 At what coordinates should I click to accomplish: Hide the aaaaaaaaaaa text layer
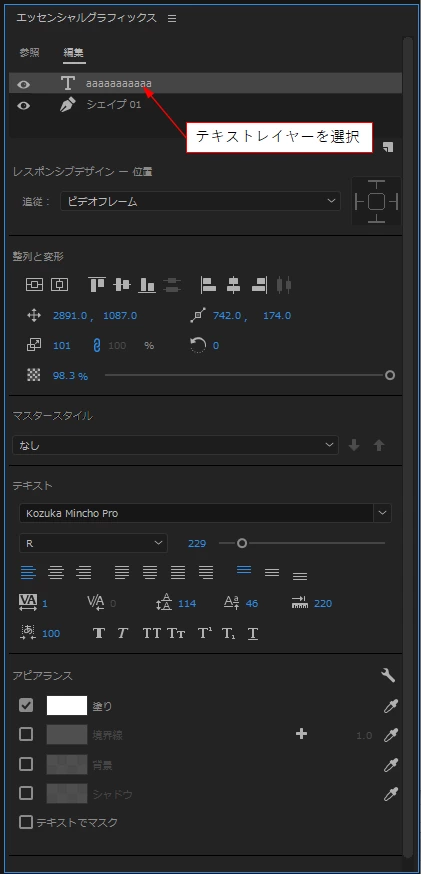point(23,84)
